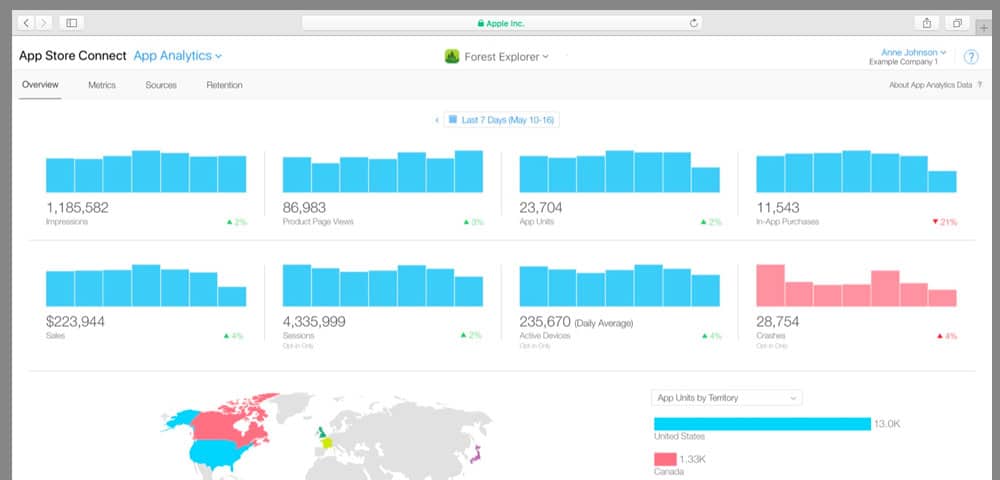Image resolution: width=1000 pixels, height=480 pixels.
Task: Click the 86,983 page views value
Action: tap(304, 208)
